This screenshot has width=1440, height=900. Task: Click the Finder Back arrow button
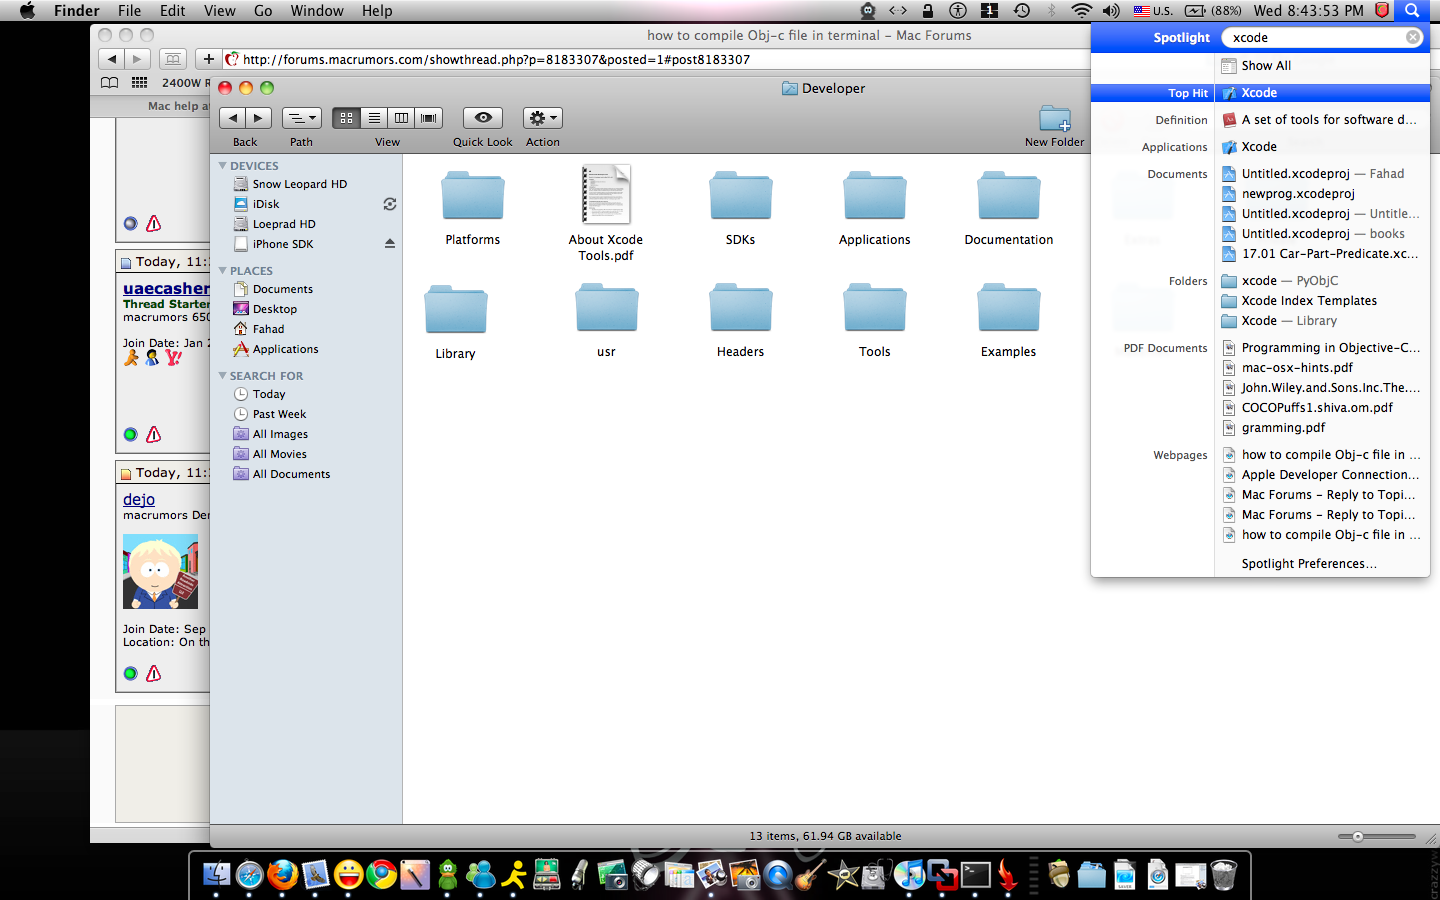[x=232, y=118]
